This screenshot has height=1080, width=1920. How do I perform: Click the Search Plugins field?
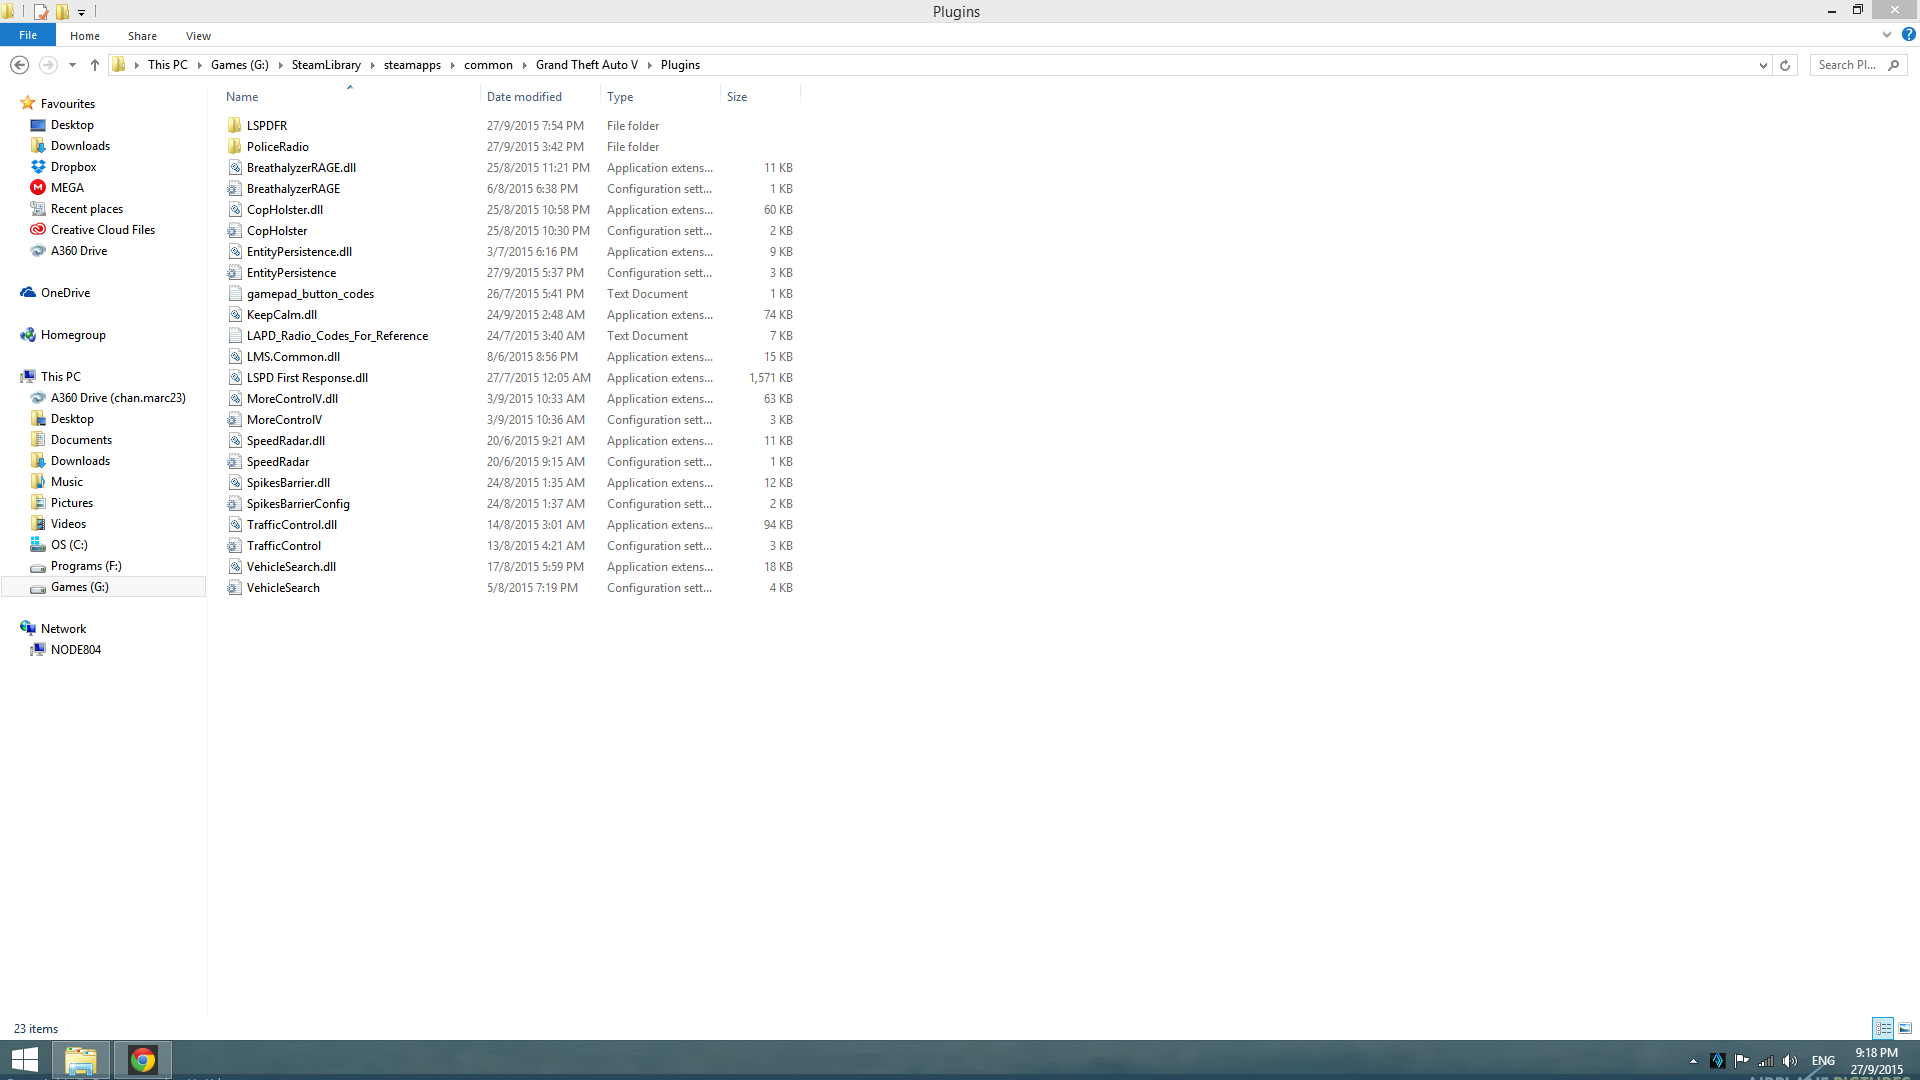point(1846,65)
